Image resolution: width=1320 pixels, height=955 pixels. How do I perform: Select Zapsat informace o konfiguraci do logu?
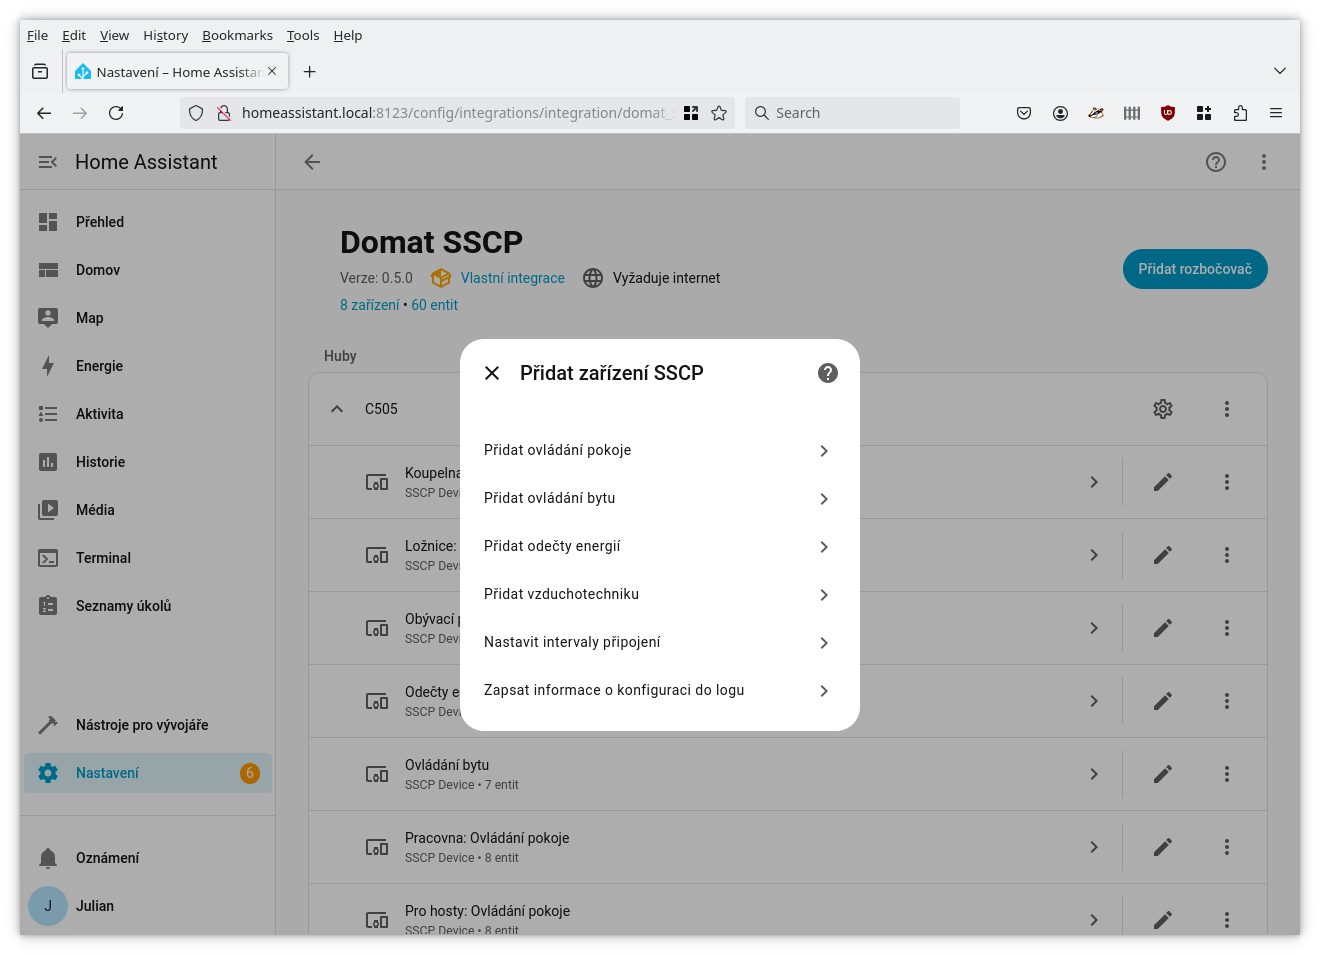[x=660, y=690]
